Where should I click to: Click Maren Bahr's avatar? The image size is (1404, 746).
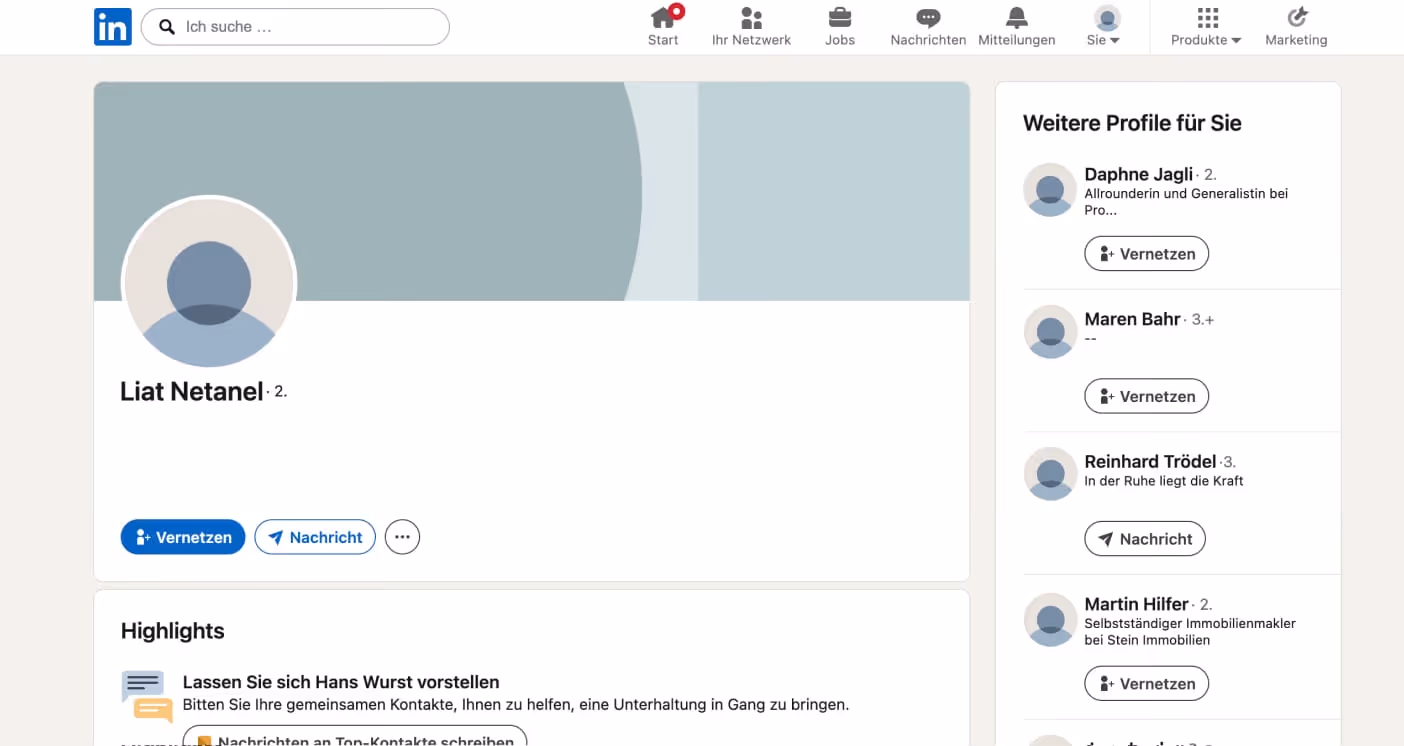tap(1050, 332)
